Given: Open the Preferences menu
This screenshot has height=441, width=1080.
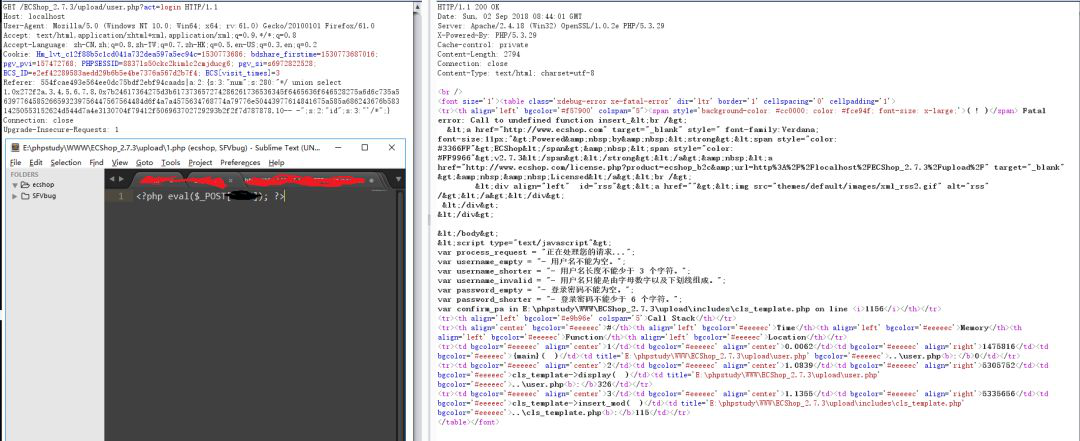Looking at the screenshot, I should [x=239, y=162].
